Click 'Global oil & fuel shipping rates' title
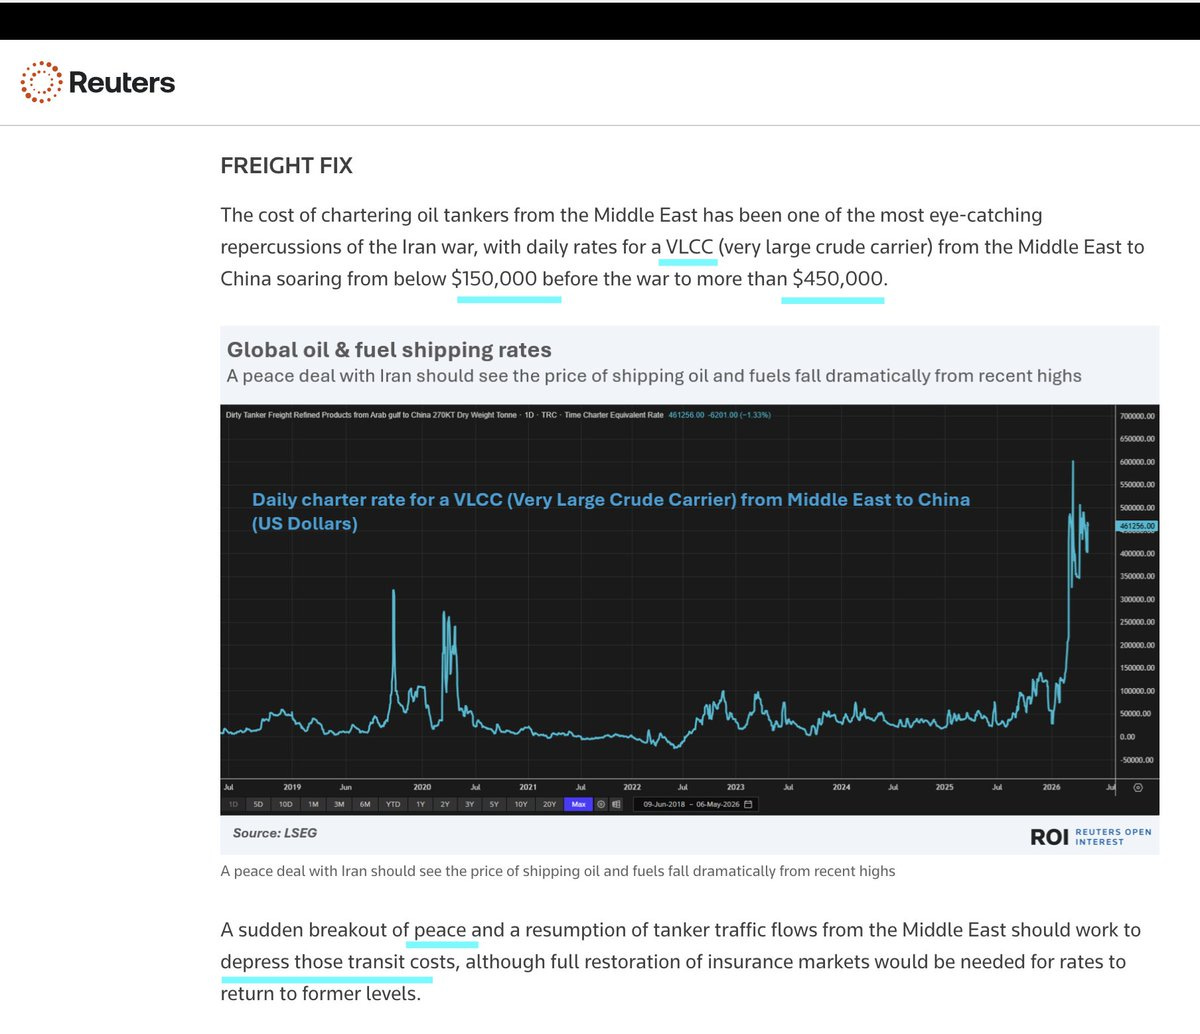The height and width of the screenshot is (1034, 1200). (389, 350)
